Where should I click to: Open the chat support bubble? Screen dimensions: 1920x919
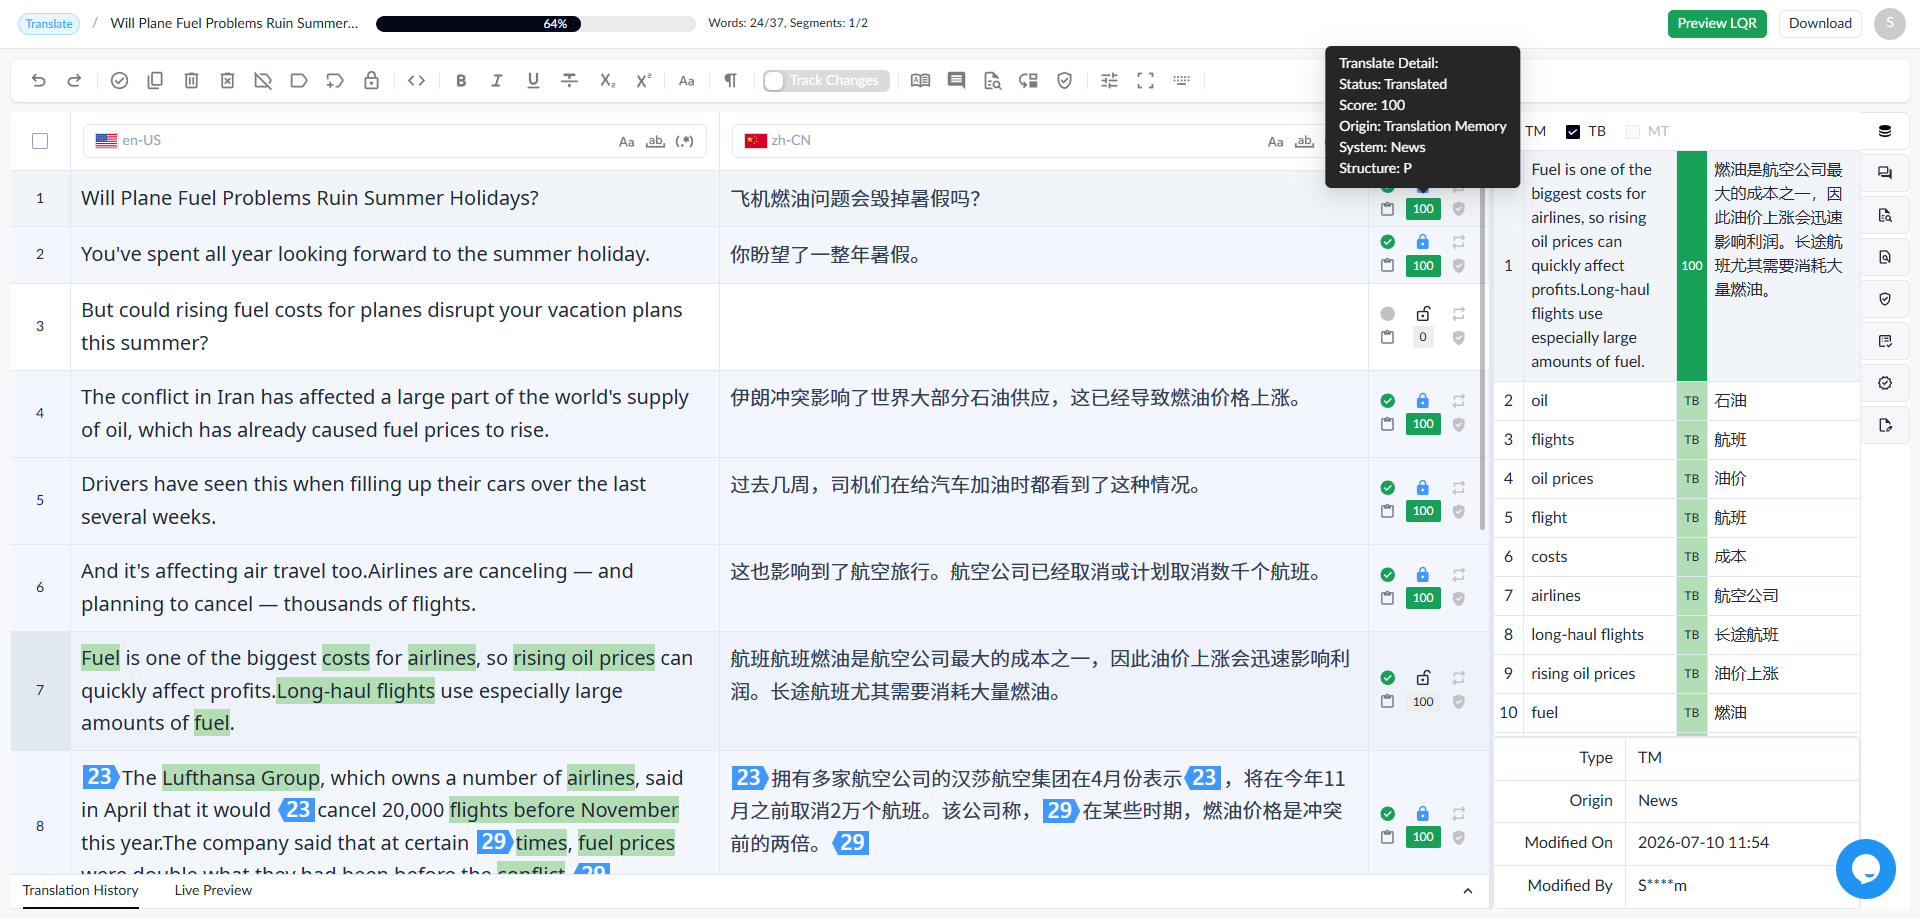point(1866,869)
